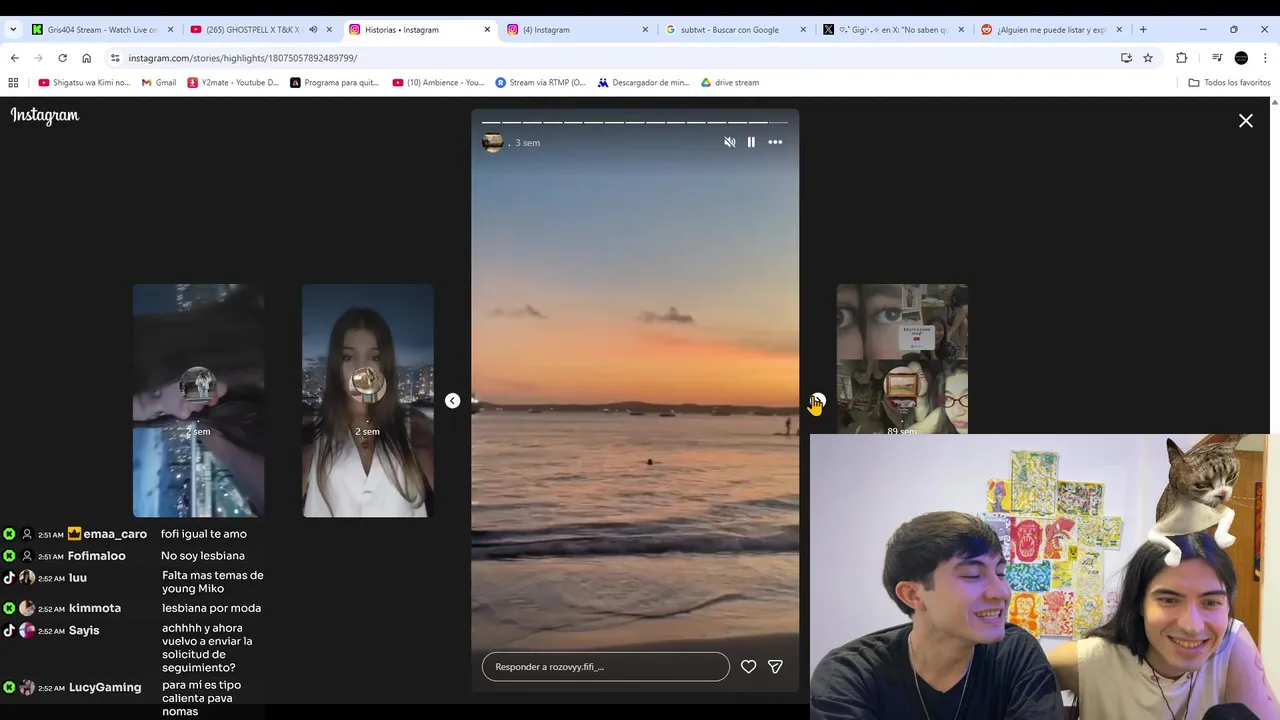Close the story viewer with X
The width and height of the screenshot is (1280, 720).
(1246, 121)
